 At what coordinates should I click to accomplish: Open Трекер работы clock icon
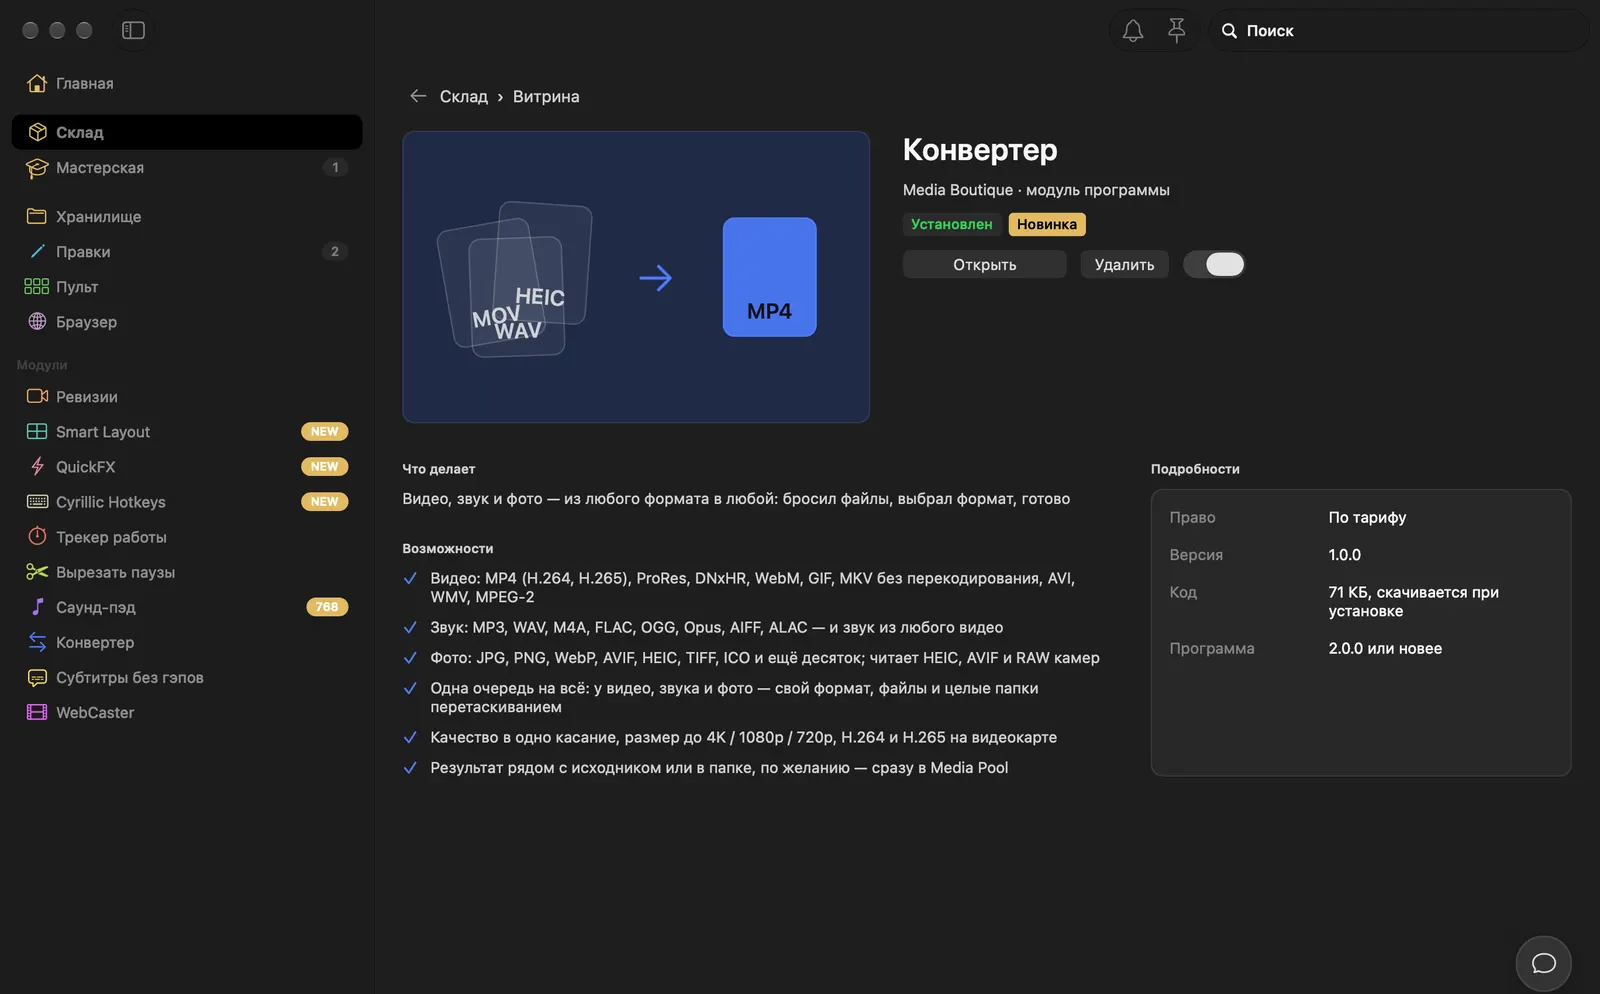(x=37, y=537)
